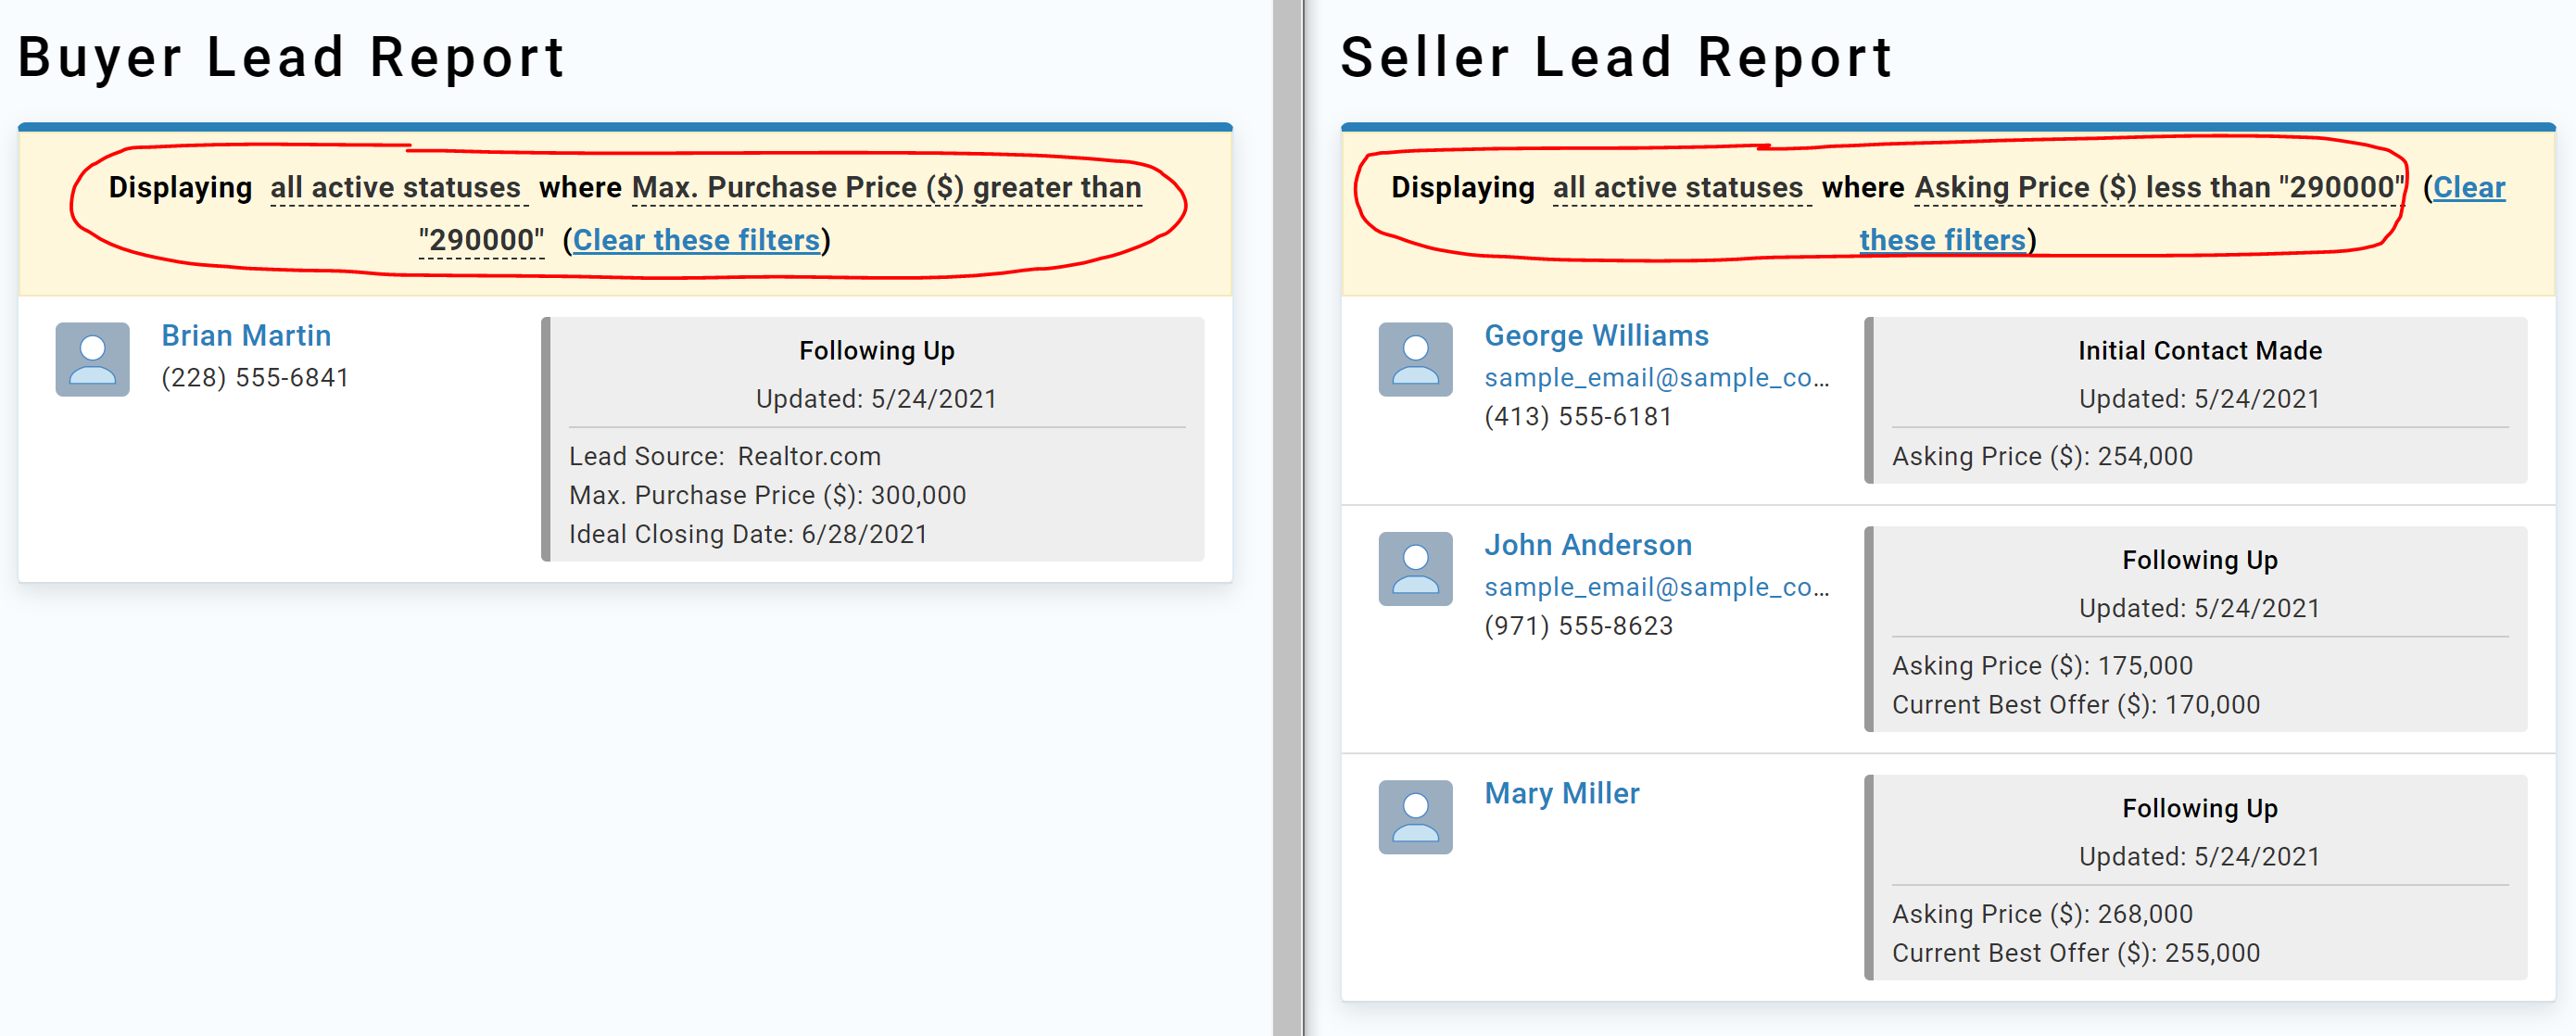Change buyer report 'all active statuses' filter
This screenshot has height=1036, width=2576.
(396, 187)
